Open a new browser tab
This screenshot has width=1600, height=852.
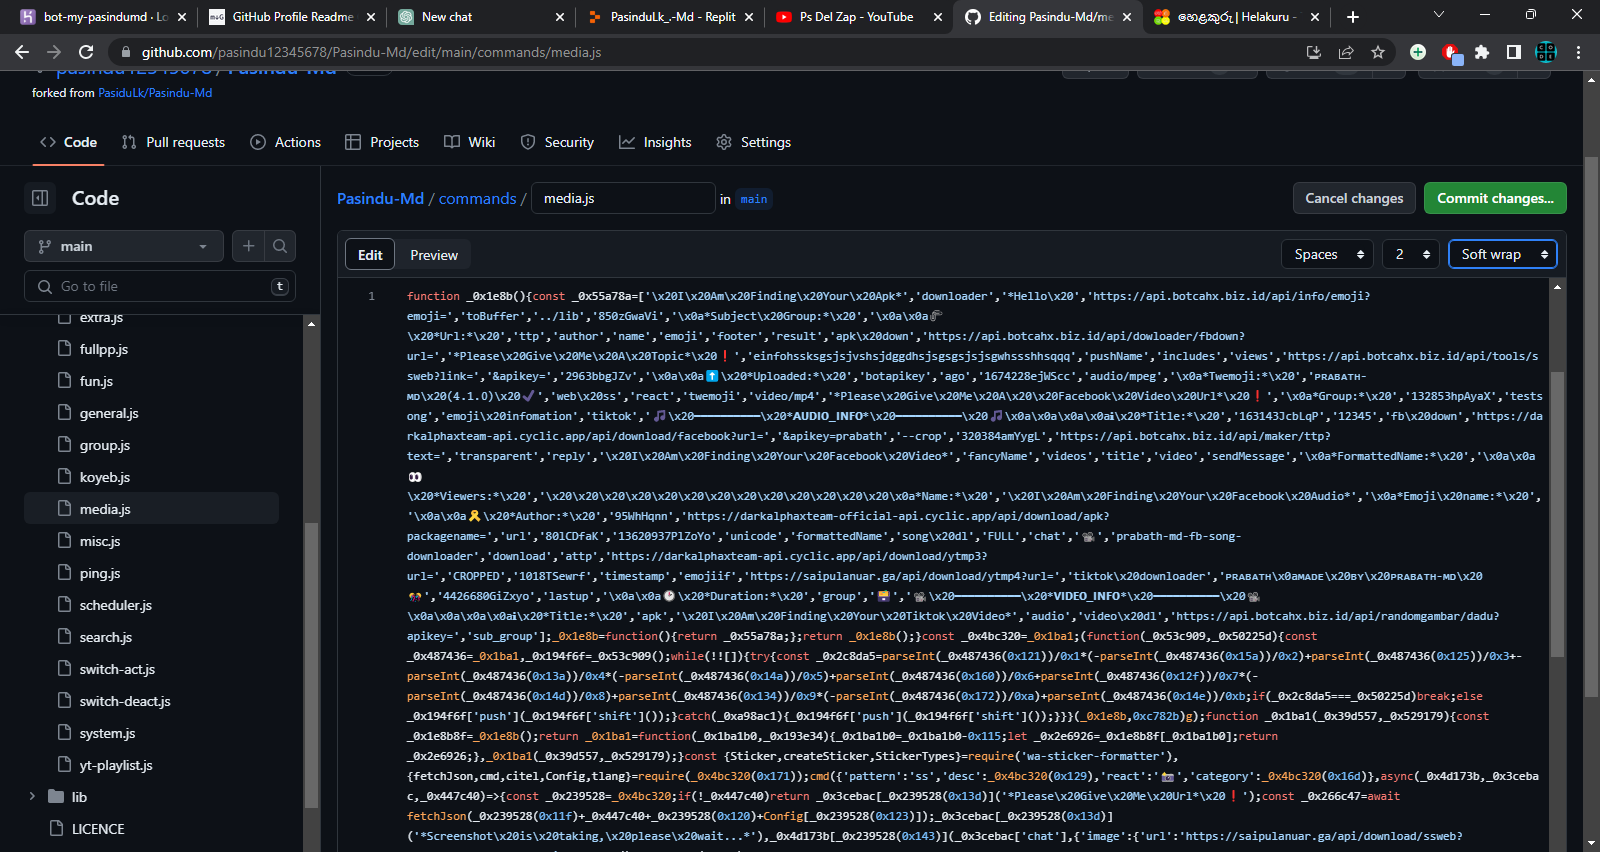point(1352,17)
